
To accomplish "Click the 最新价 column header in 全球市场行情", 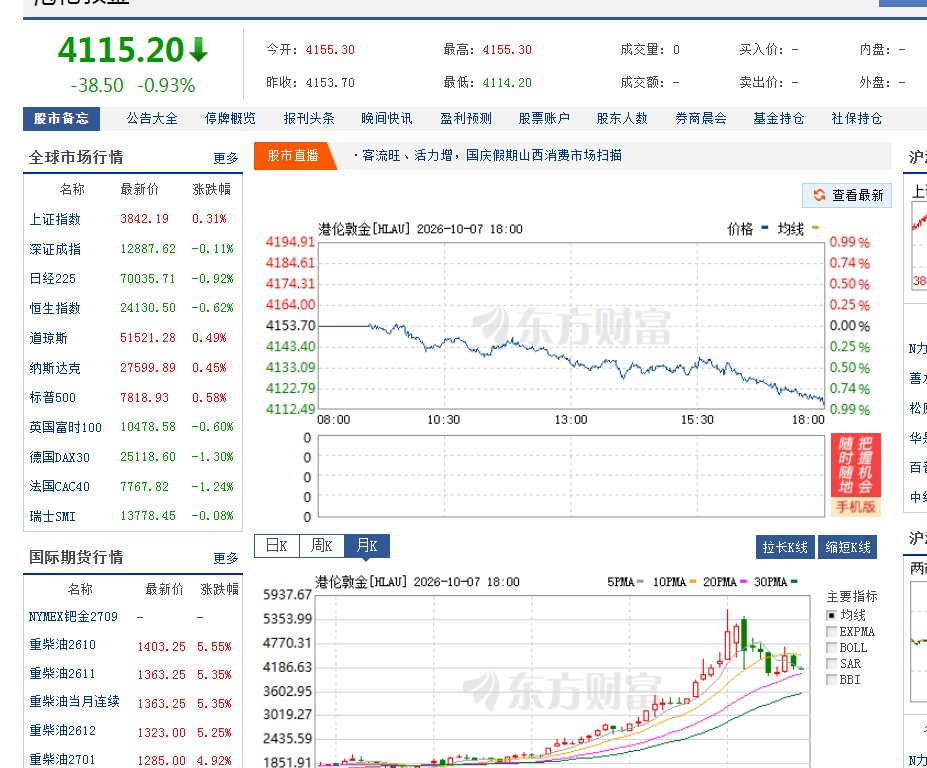I will tap(140, 189).
